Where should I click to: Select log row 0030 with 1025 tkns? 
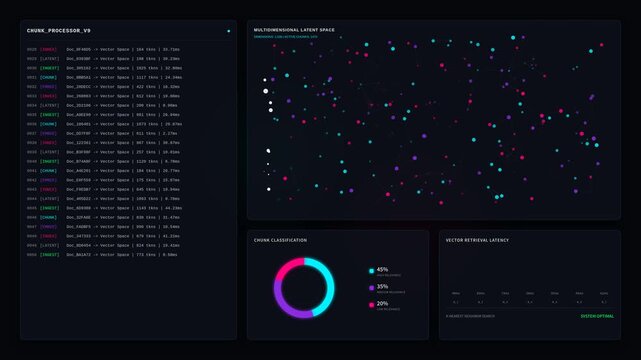[104, 68]
